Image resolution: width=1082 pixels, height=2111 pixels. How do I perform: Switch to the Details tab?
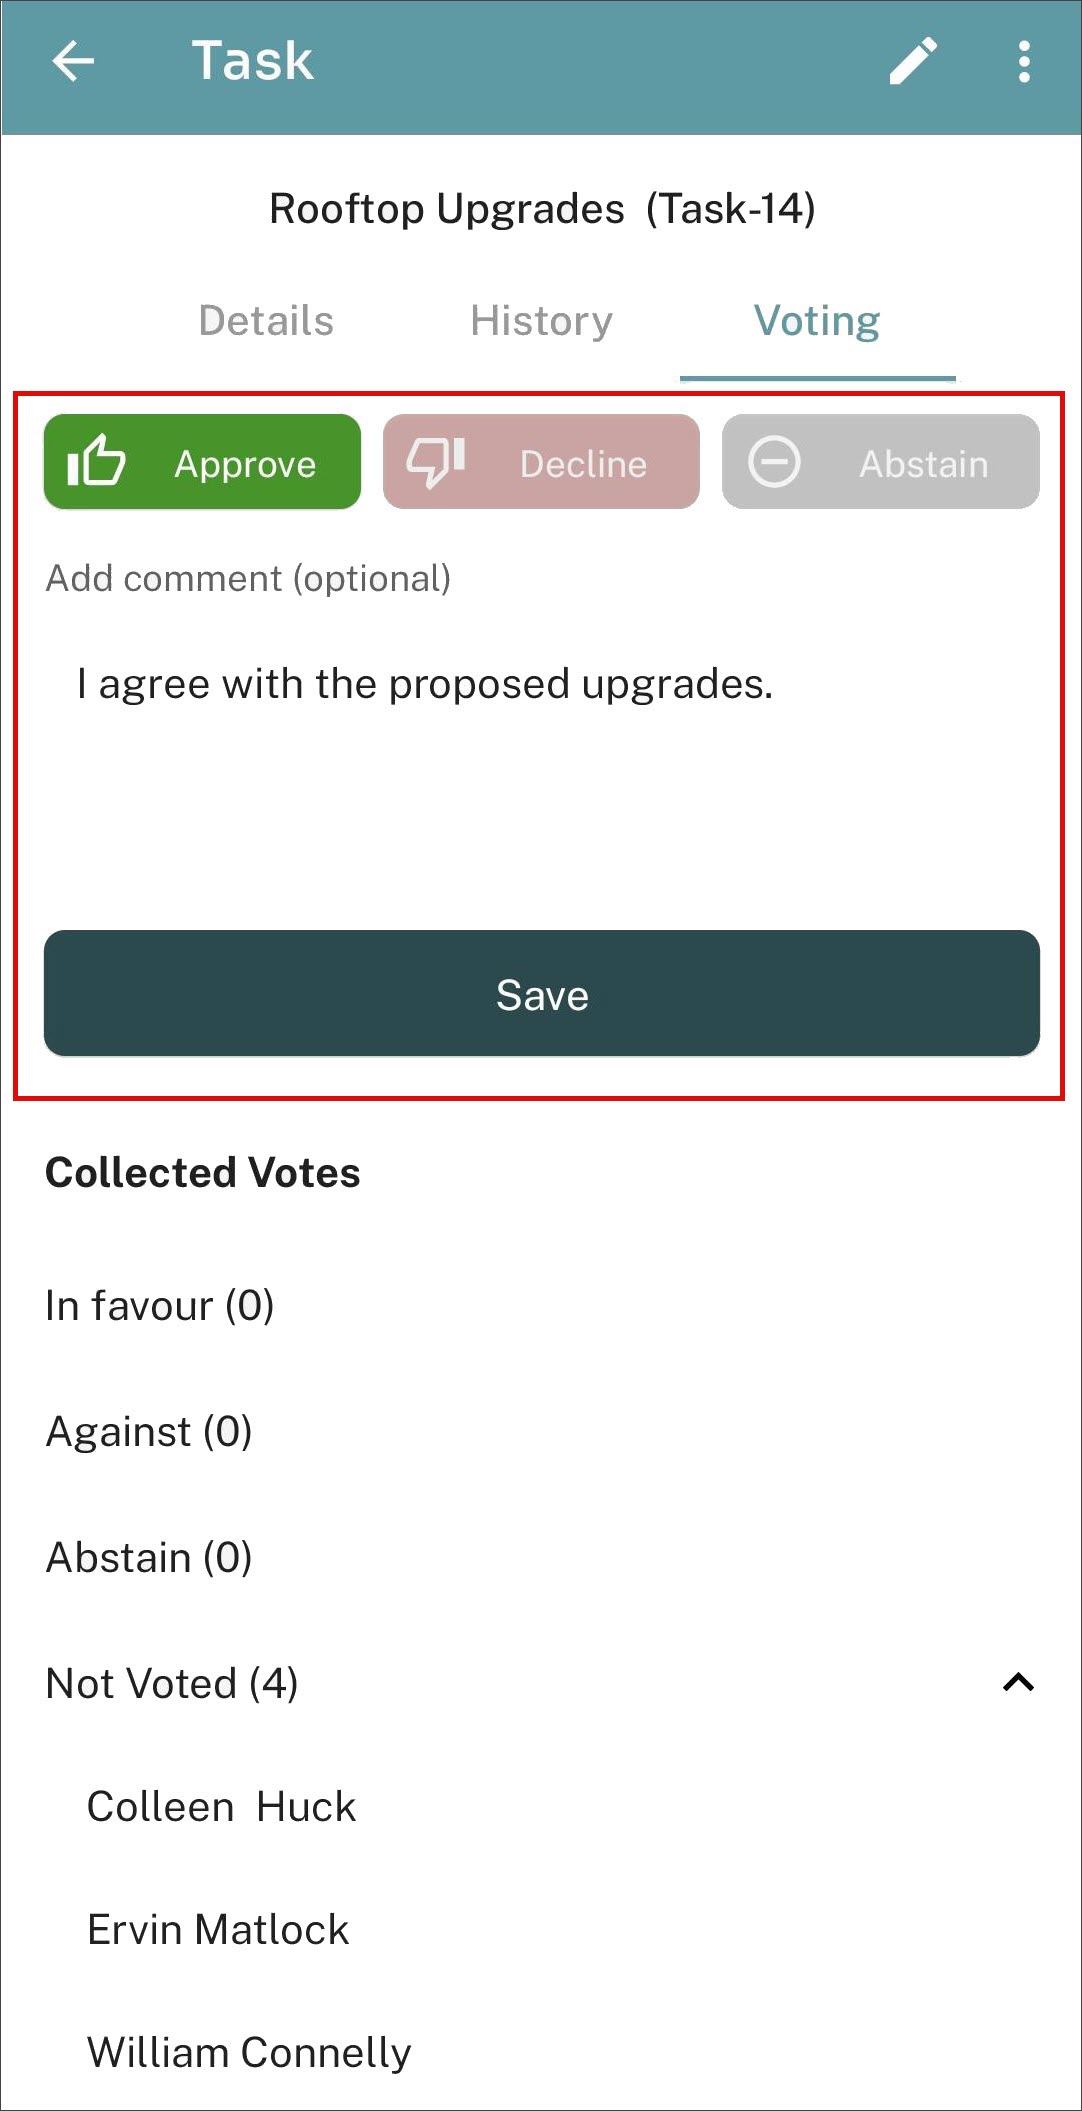[x=266, y=321]
